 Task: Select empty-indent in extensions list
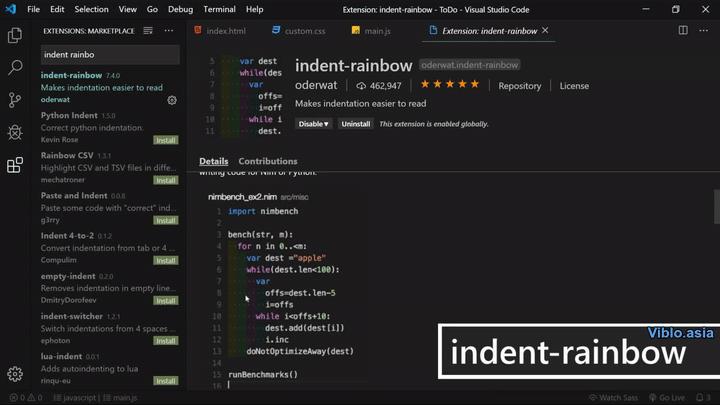click(109, 288)
